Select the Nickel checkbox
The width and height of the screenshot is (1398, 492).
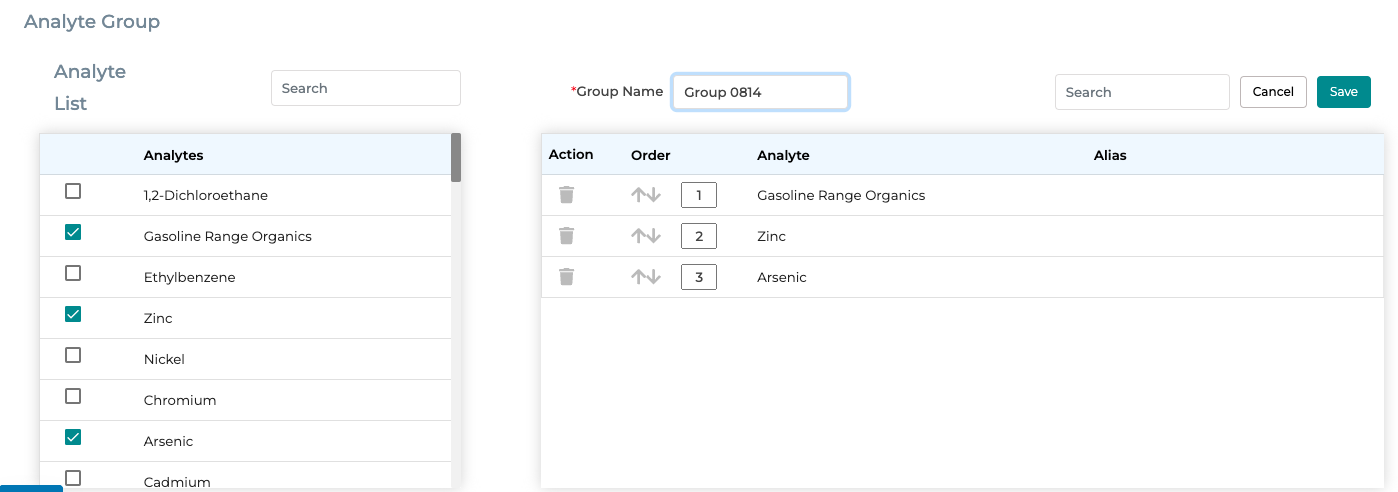click(x=73, y=355)
